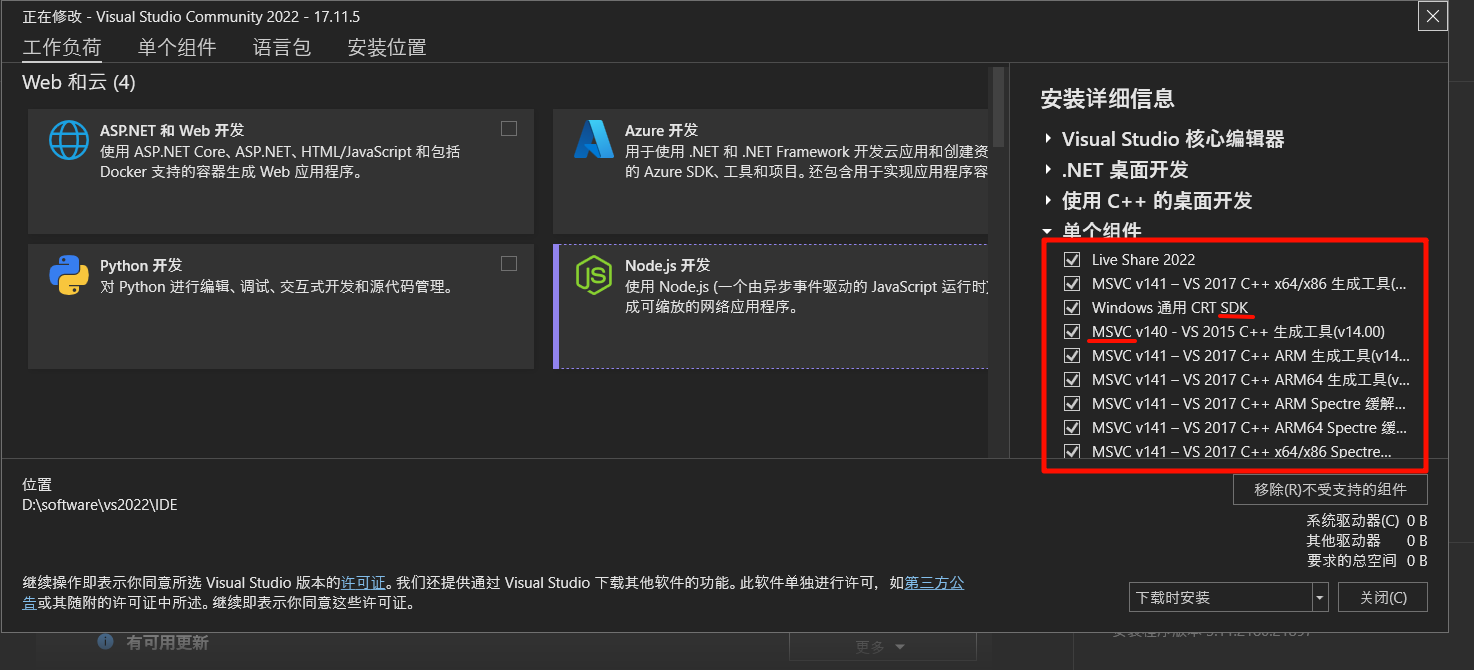Expand 使用 C++ 的桌面开发 section
Image resolution: width=1474 pixels, height=670 pixels.
click(1048, 201)
